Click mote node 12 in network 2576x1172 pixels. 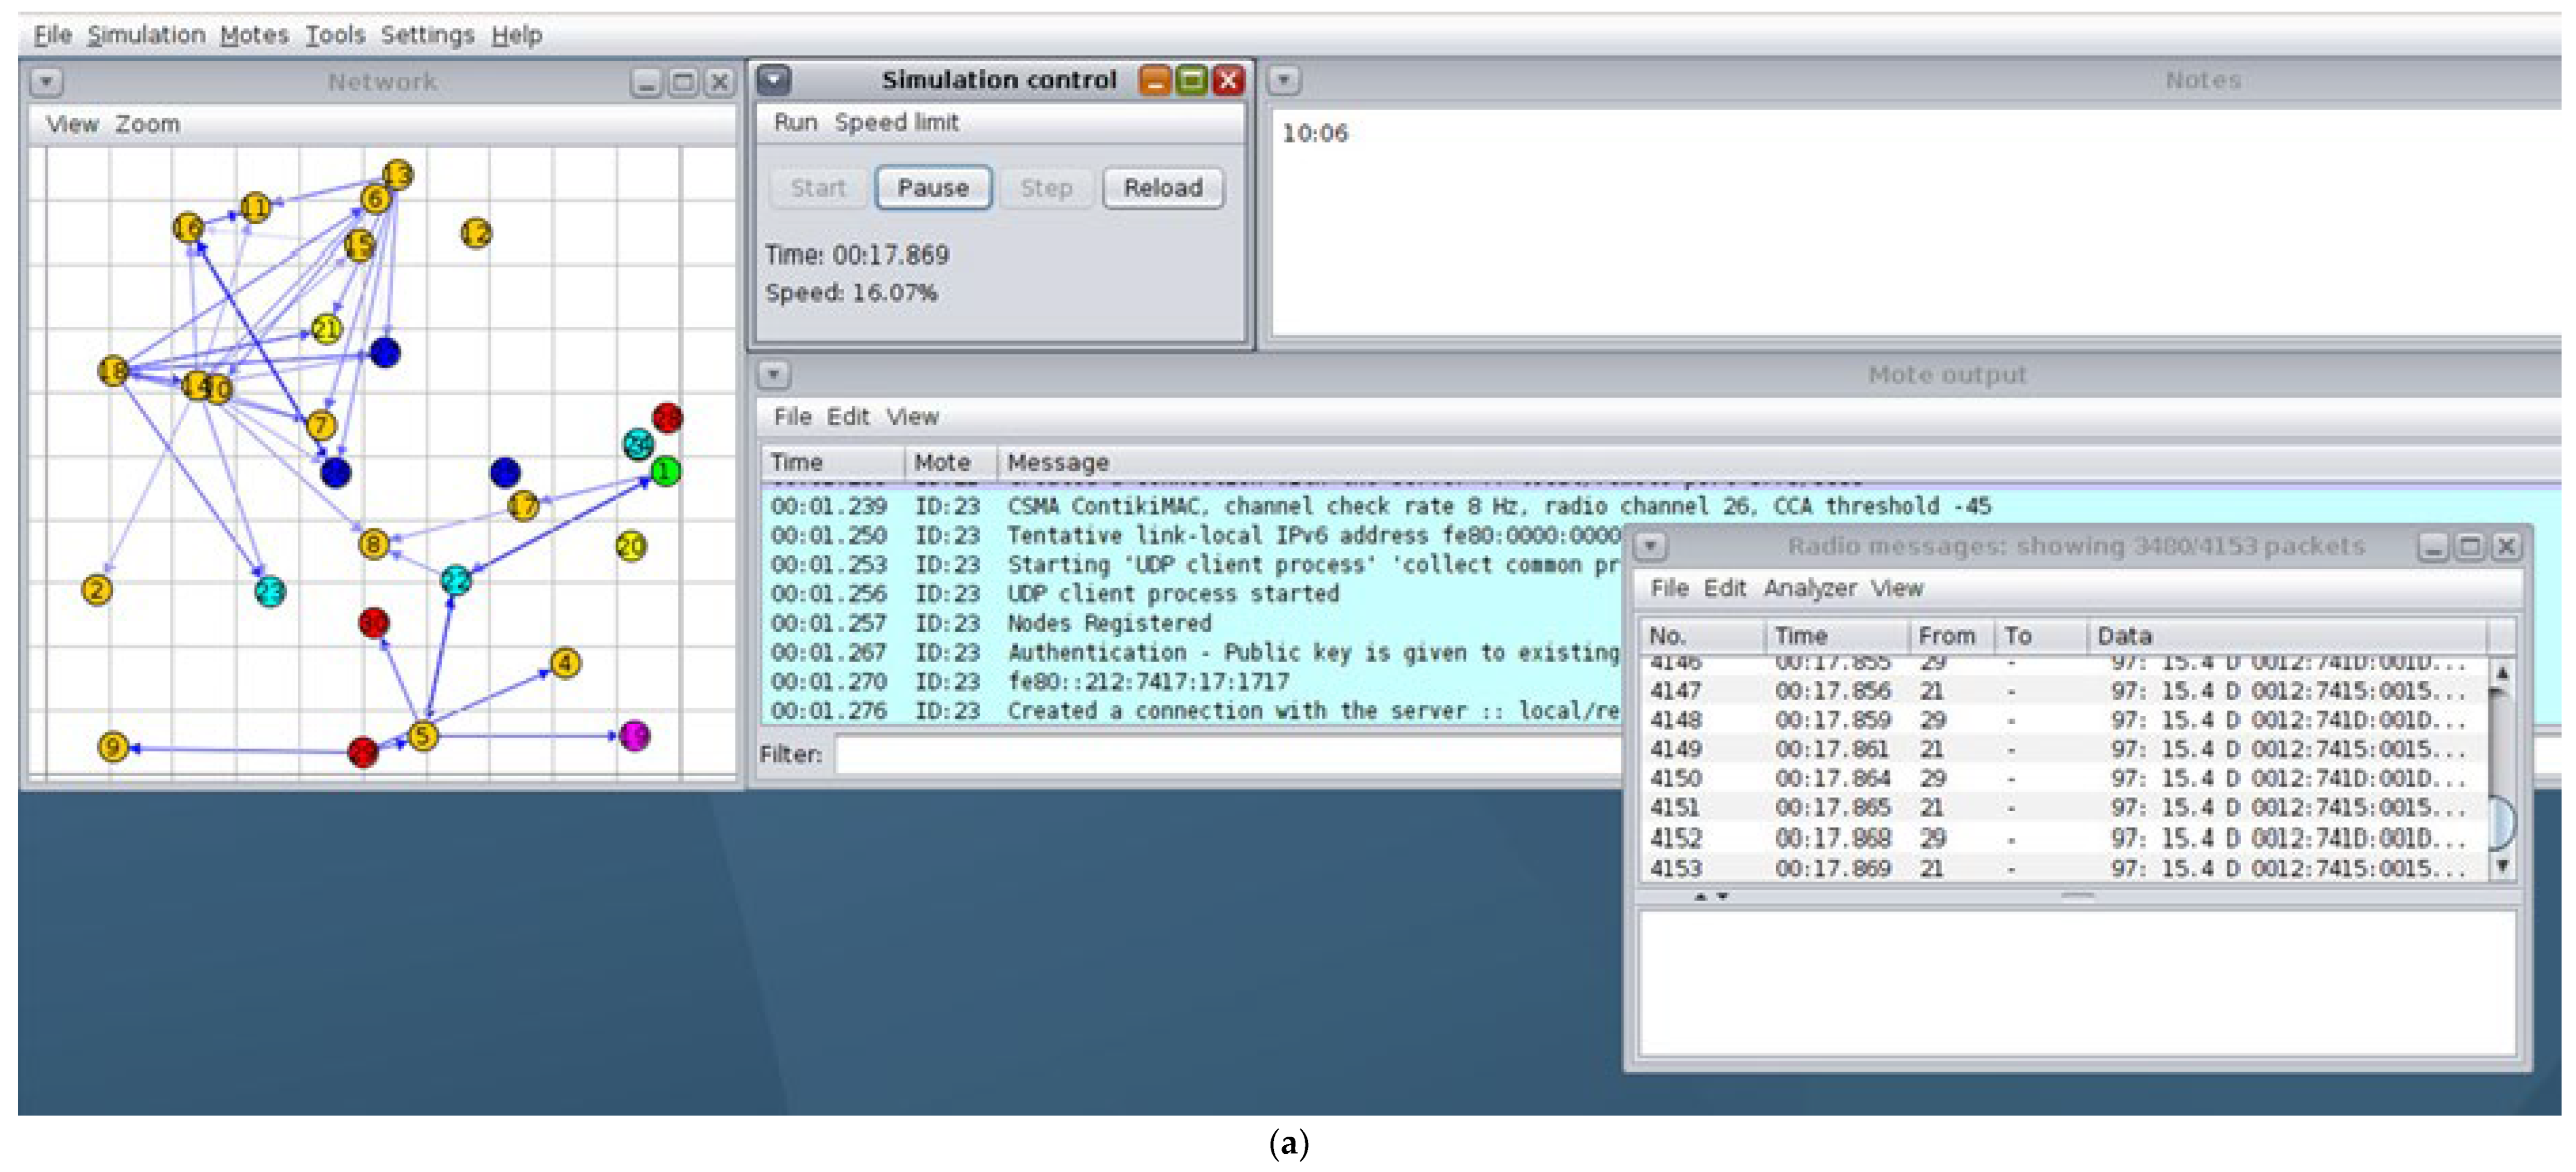[x=476, y=234]
